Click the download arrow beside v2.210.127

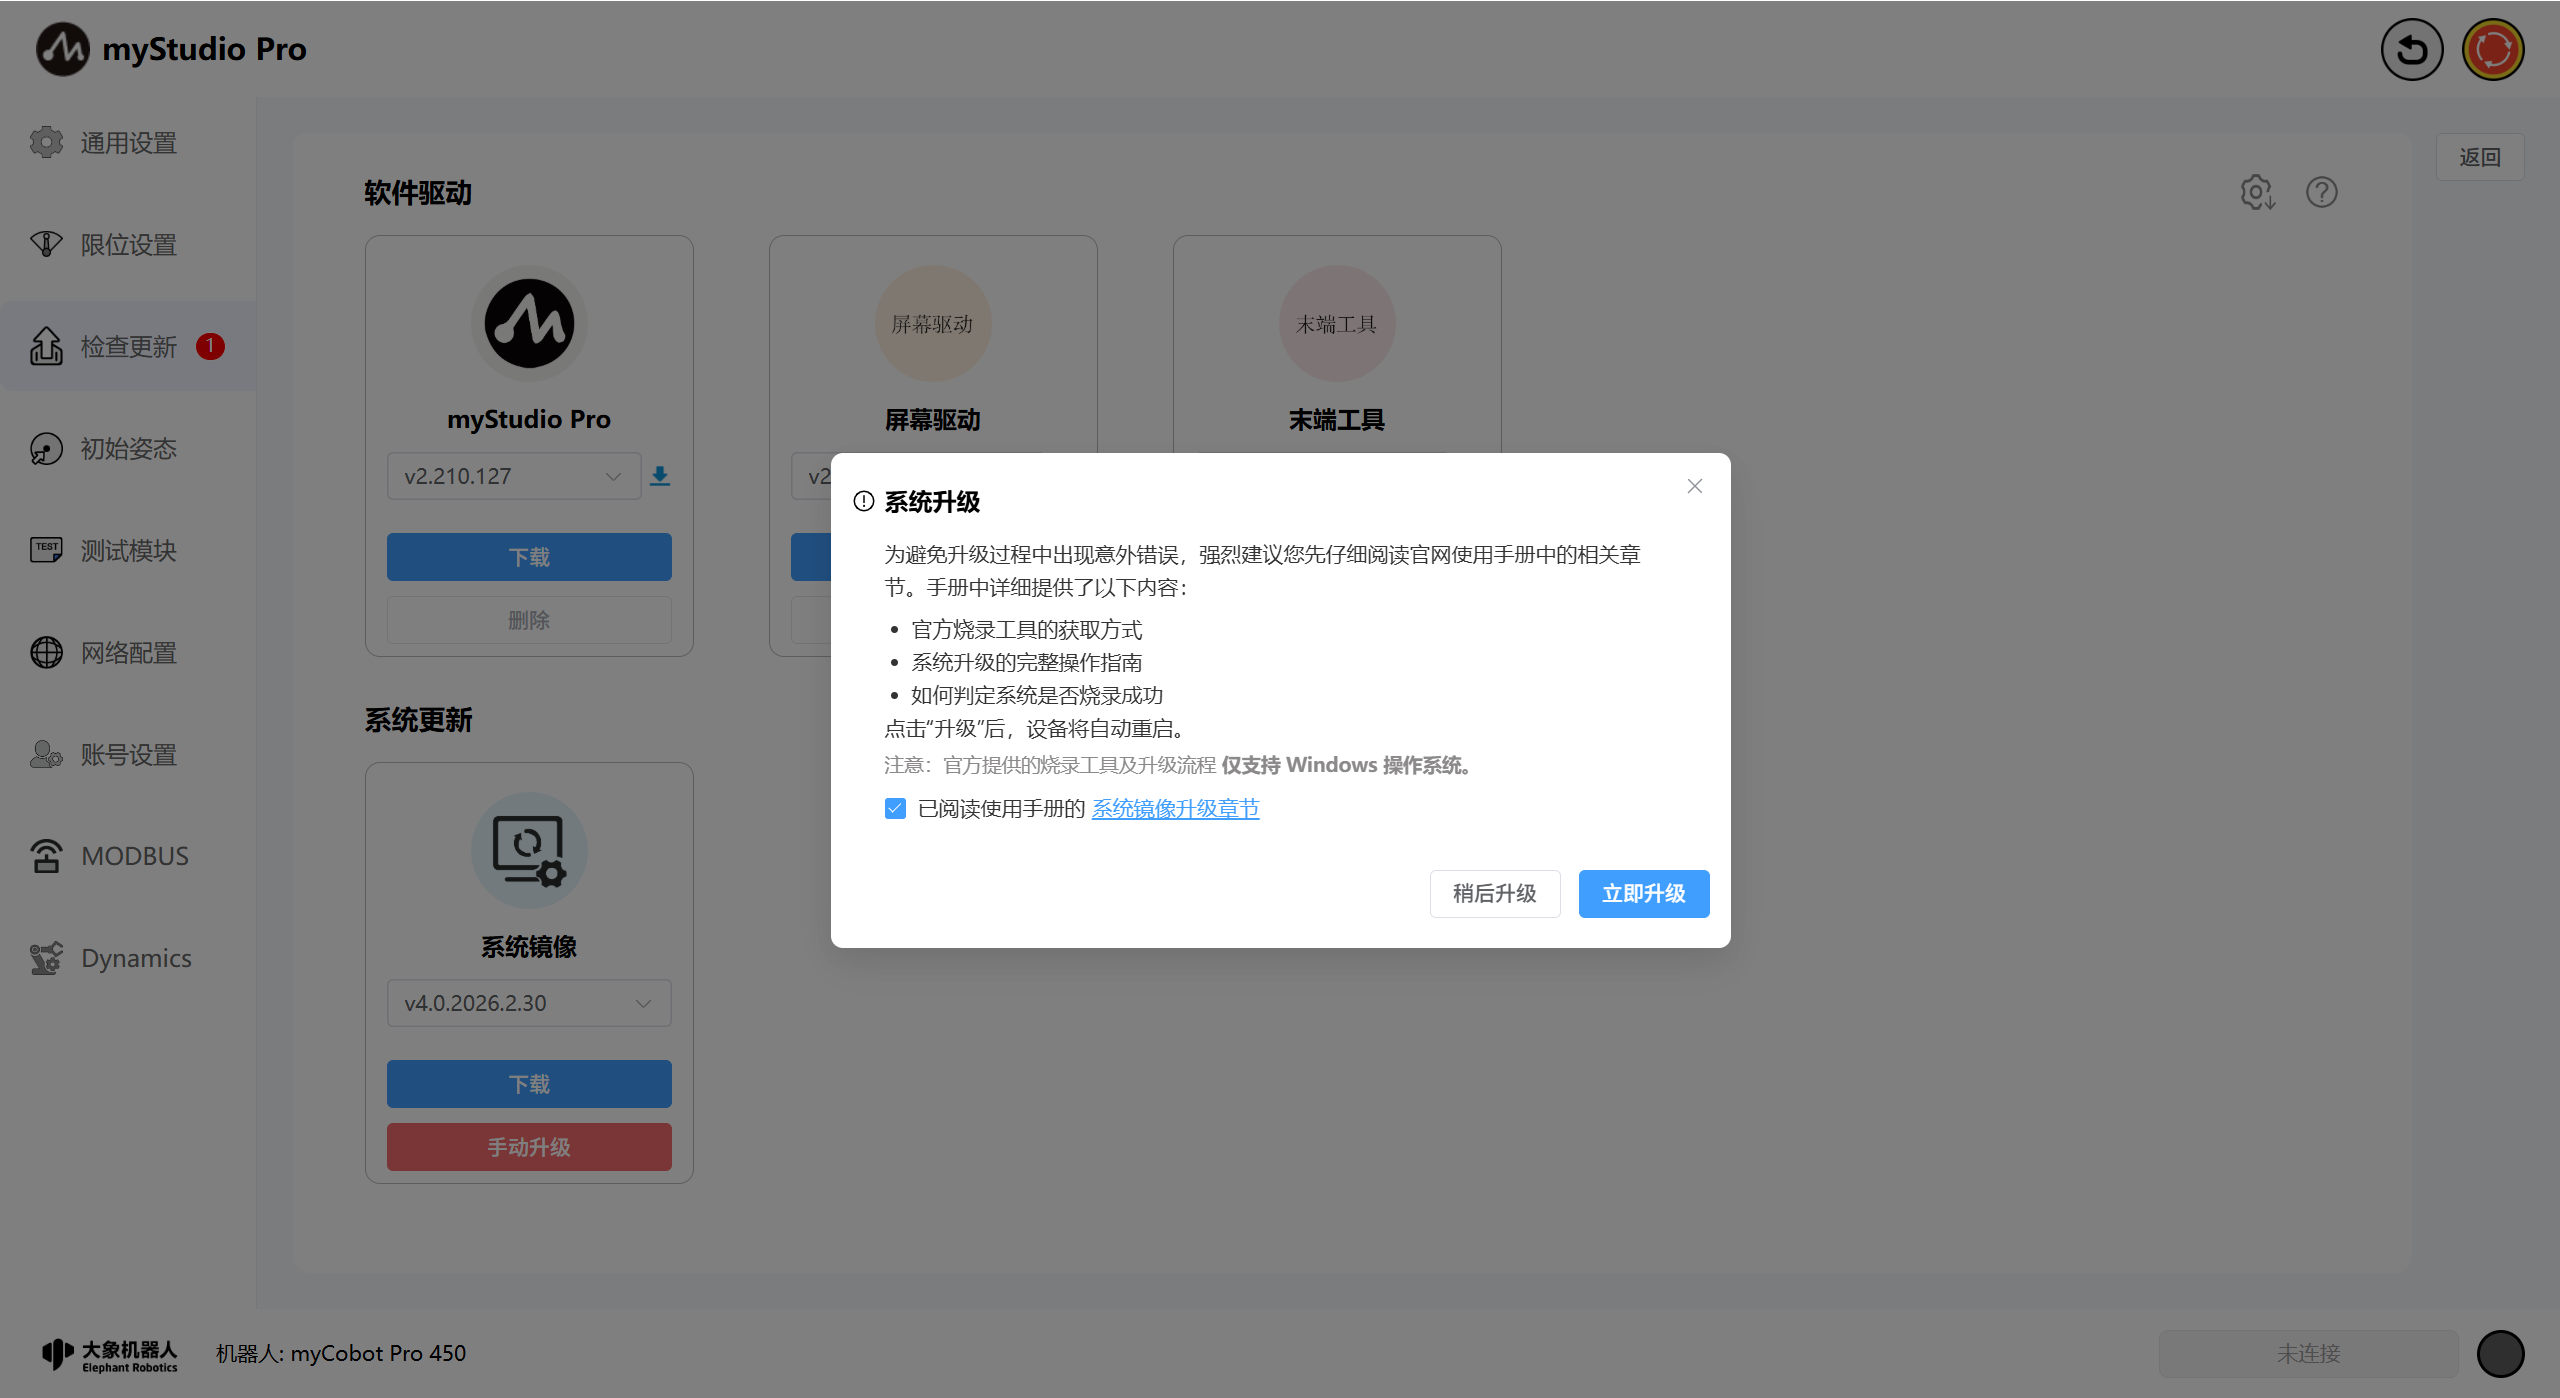click(x=660, y=476)
